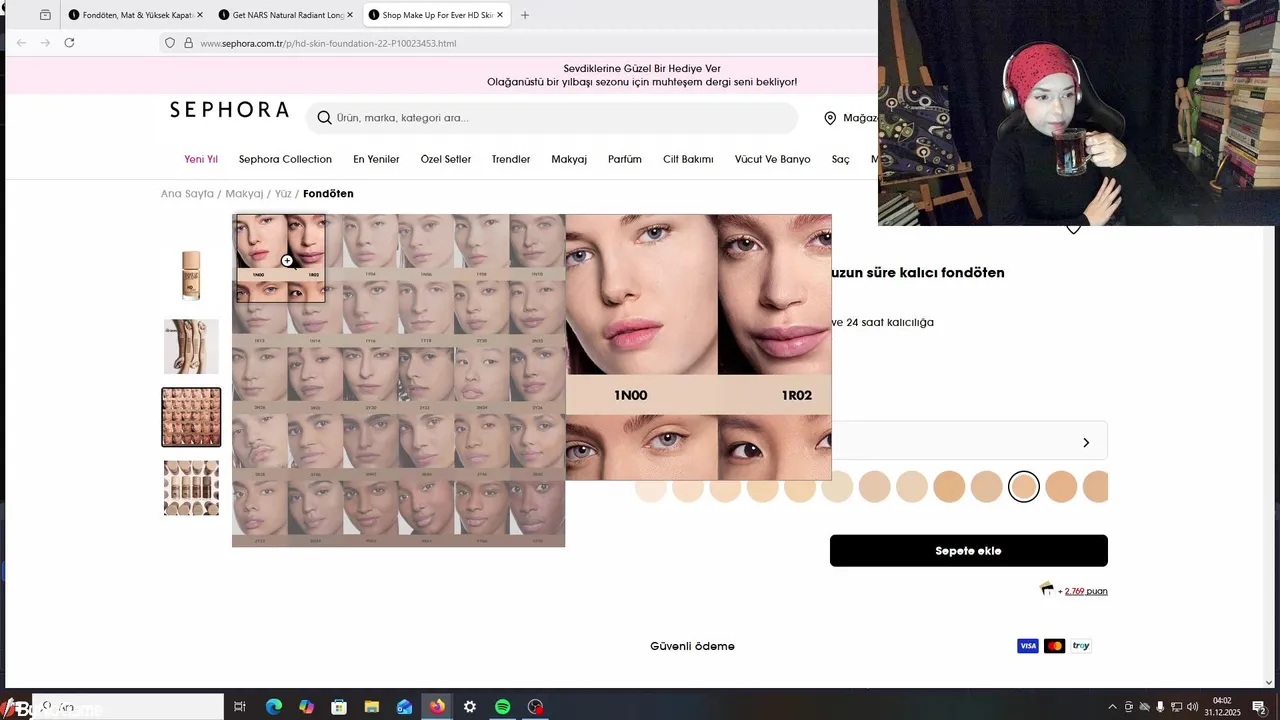This screenshot has width=1280, height=720.
Task: Pick the swatch immediately left of the selected shade
Action: click(x=986, y=487)
